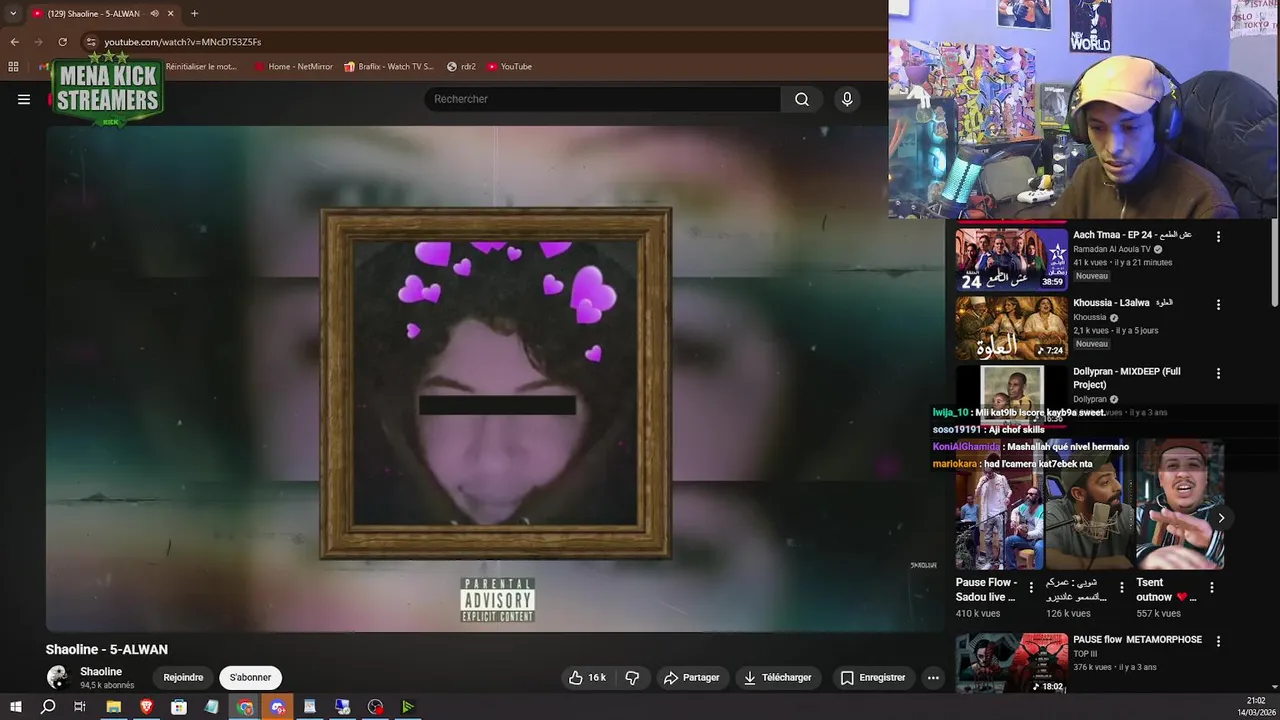Open the YouTube hamburger guide menu
The width and height of the screenshot is (1280, 720).
[24, 99]
